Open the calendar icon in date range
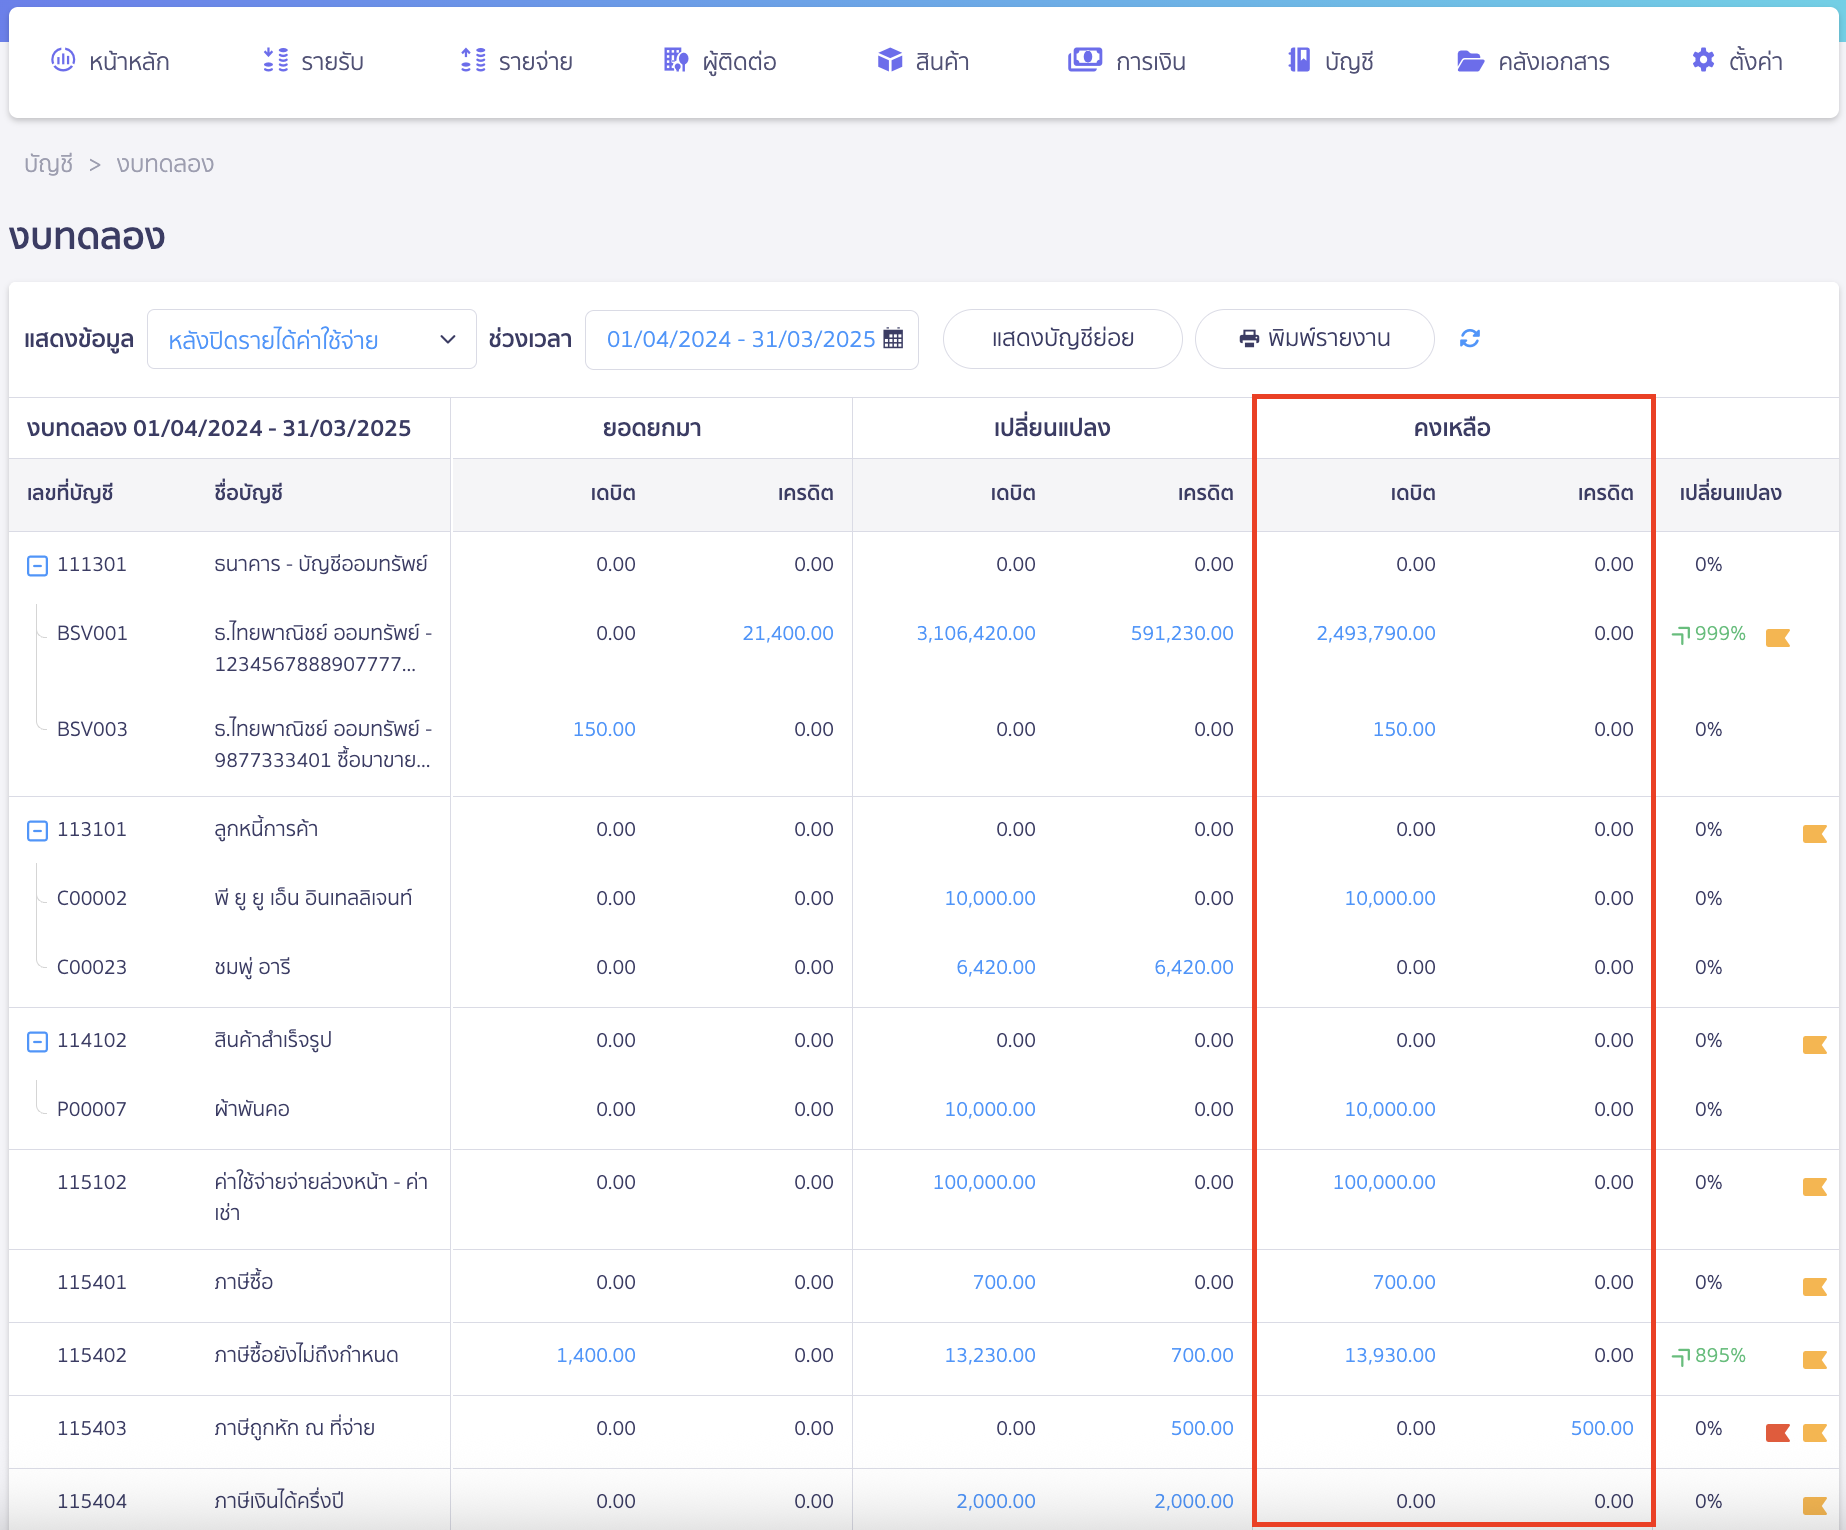This screenshot has width=1846, height=1530. coord(893,339)
